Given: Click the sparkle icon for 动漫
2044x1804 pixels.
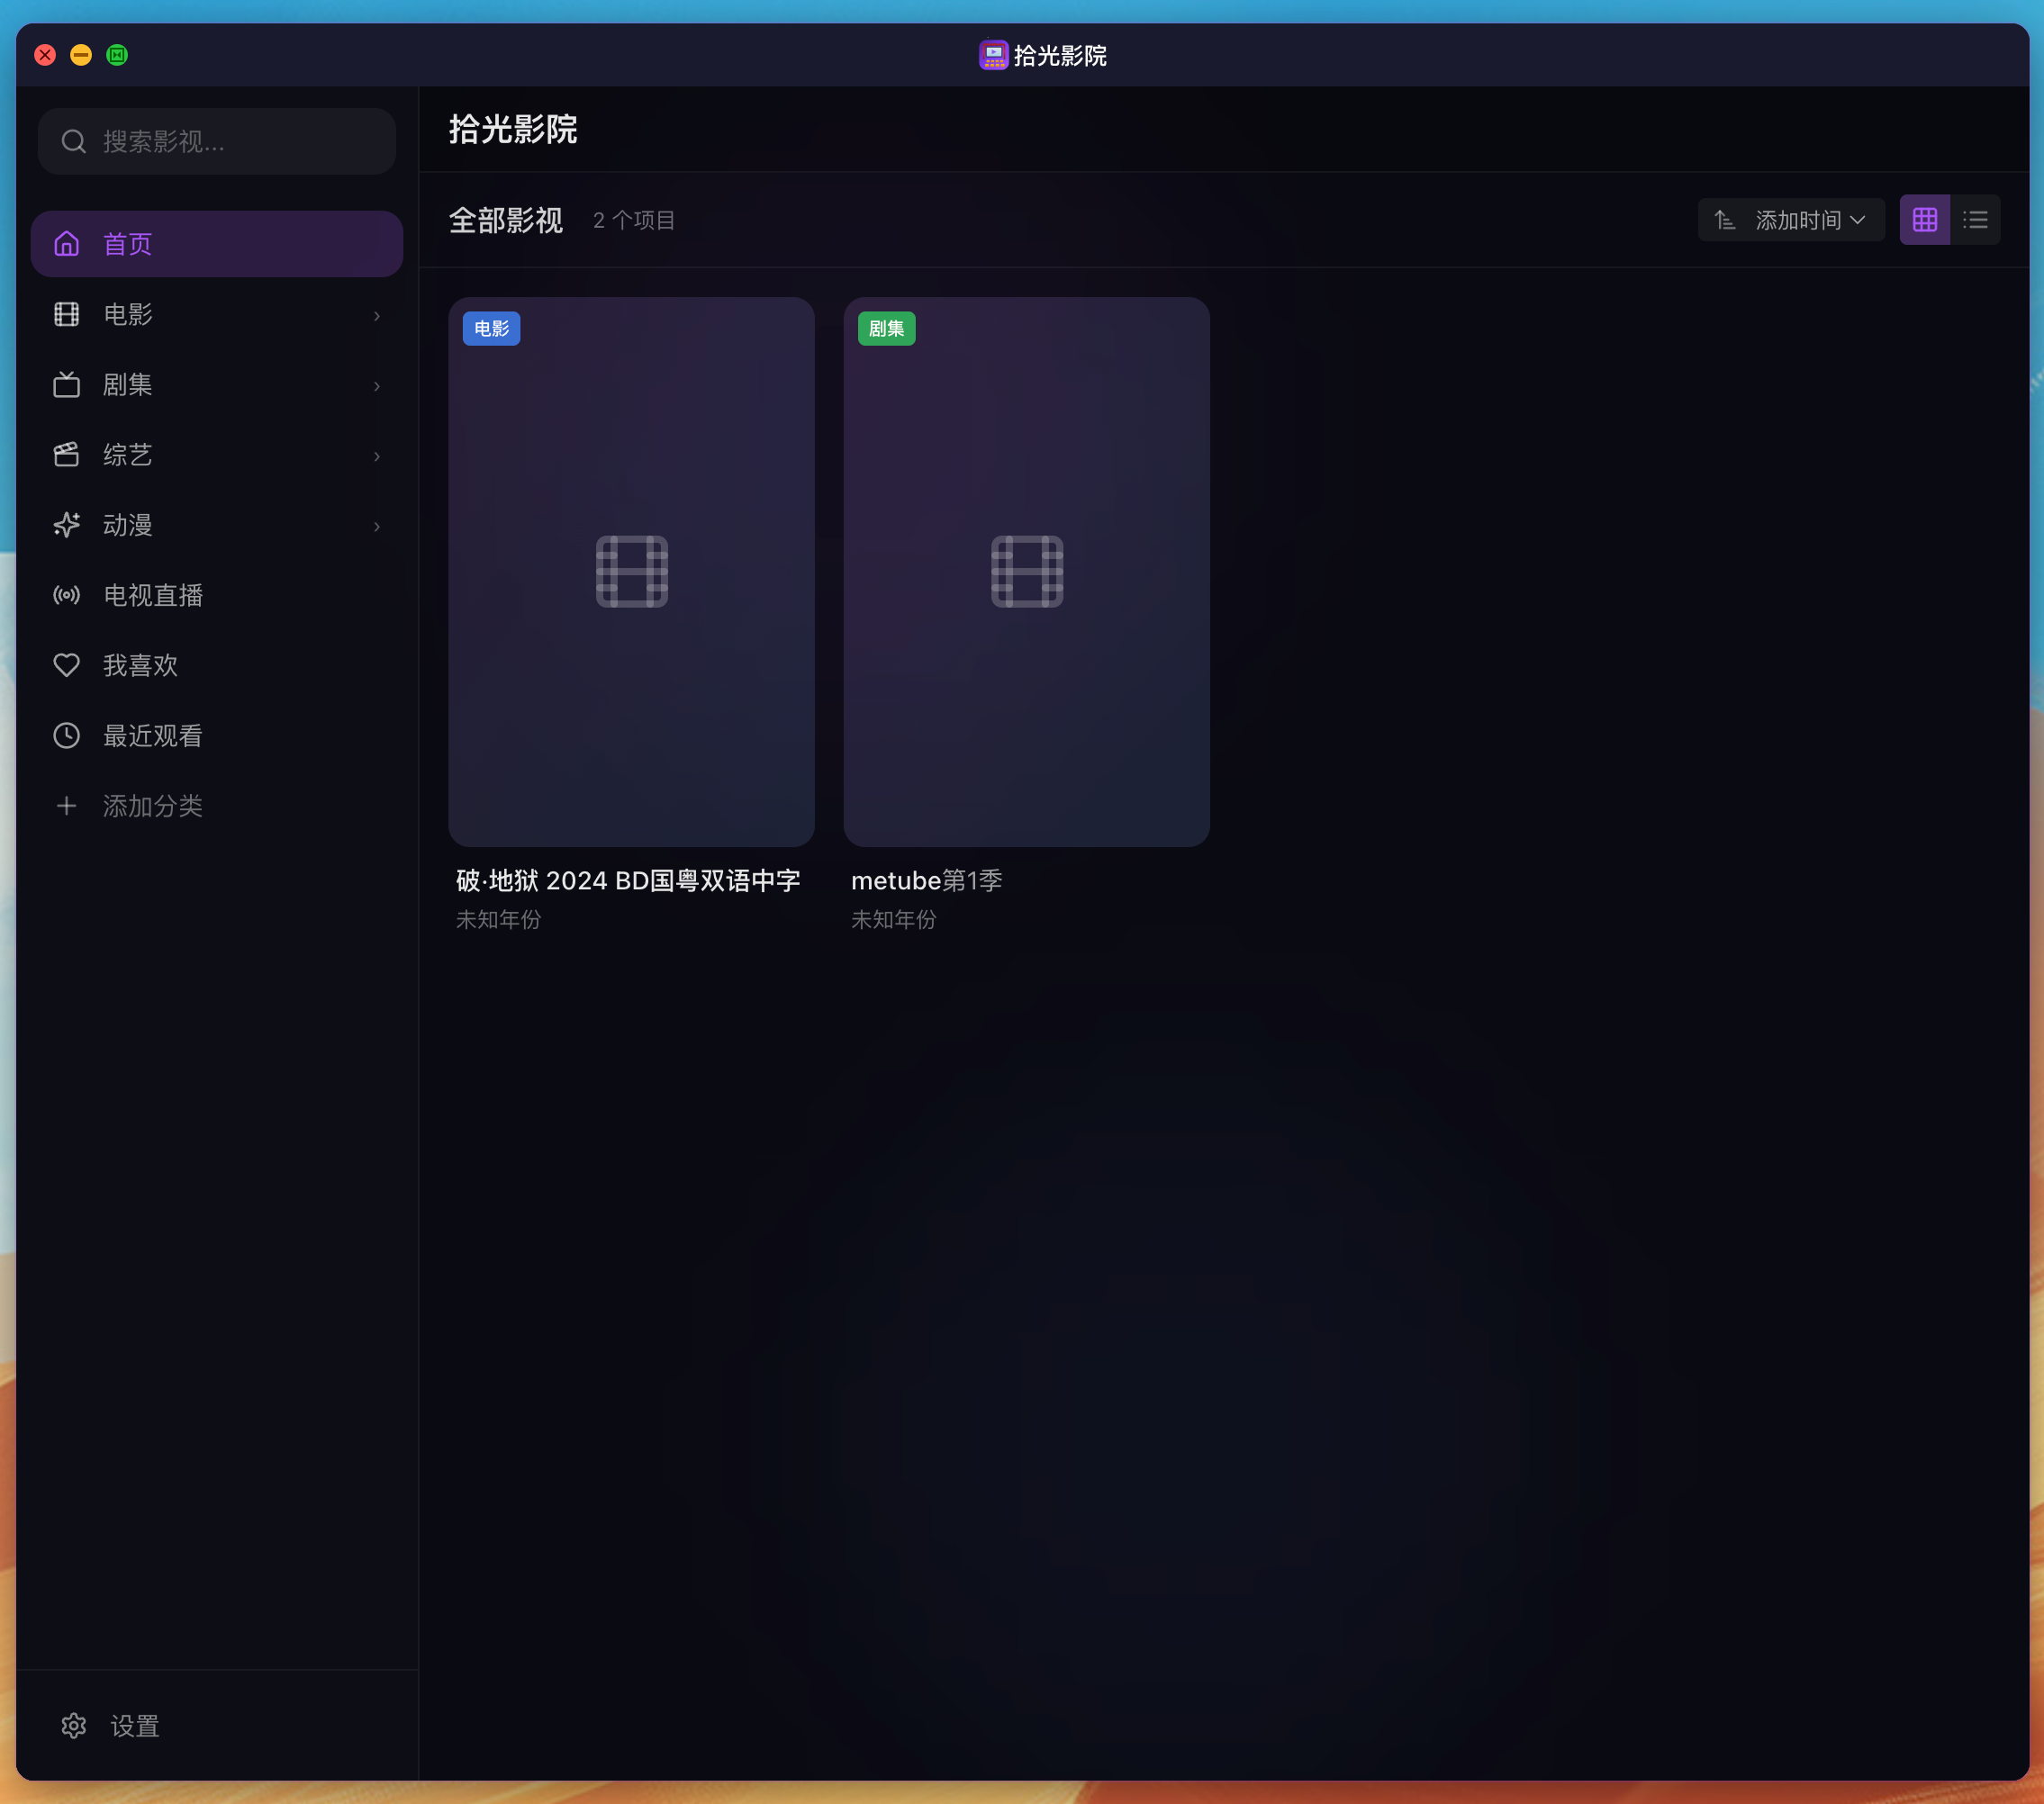Looking at the screenshot, I should (x=66, y=525).
